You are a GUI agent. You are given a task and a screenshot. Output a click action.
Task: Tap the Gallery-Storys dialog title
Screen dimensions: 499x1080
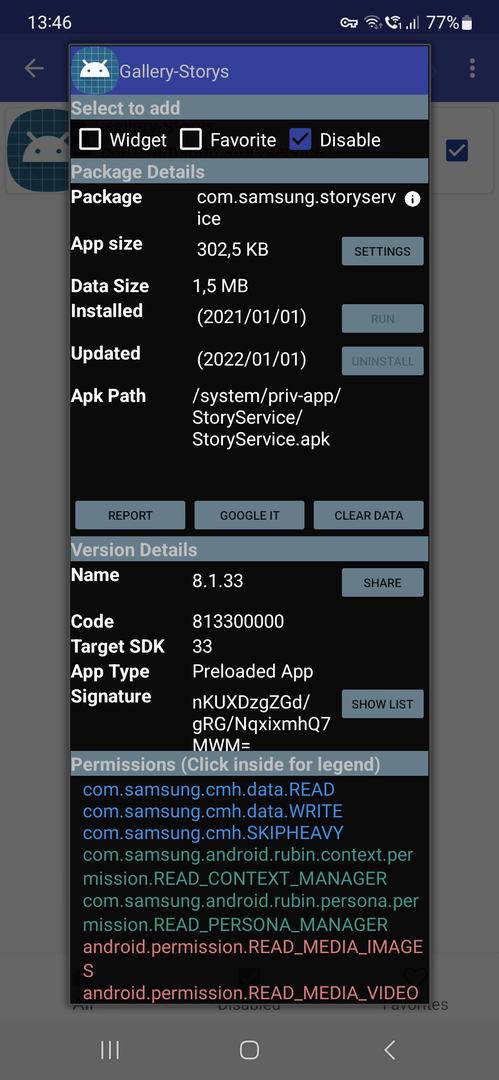pos(174,71)
